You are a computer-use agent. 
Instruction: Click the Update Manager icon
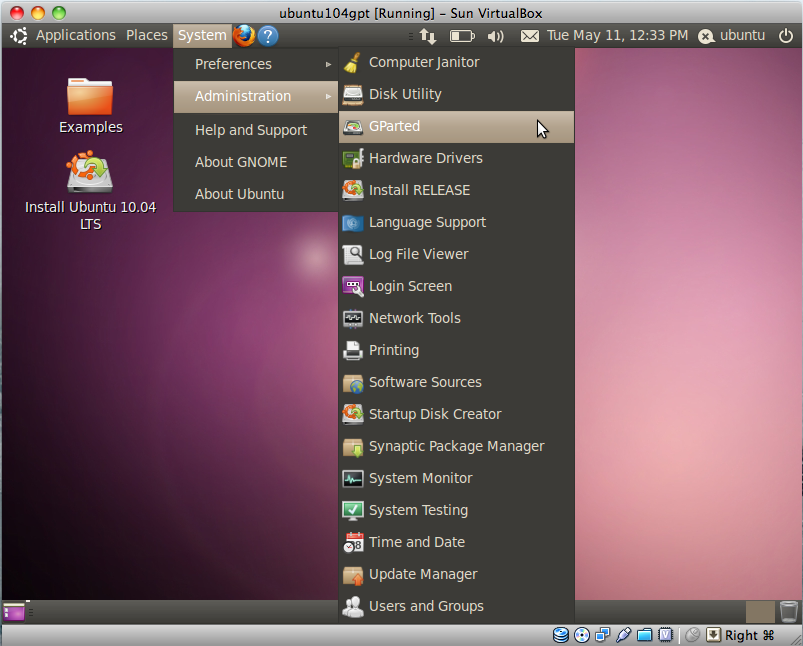(353, 575)
